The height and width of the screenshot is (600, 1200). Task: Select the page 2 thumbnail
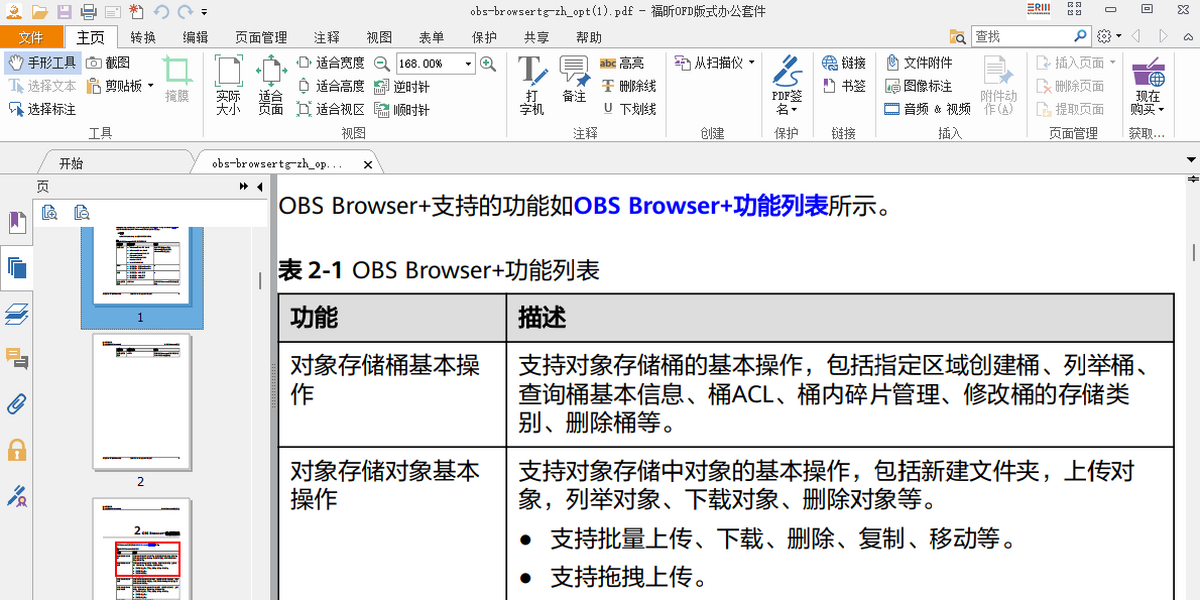pyautogui.click(x=141, y=402)
